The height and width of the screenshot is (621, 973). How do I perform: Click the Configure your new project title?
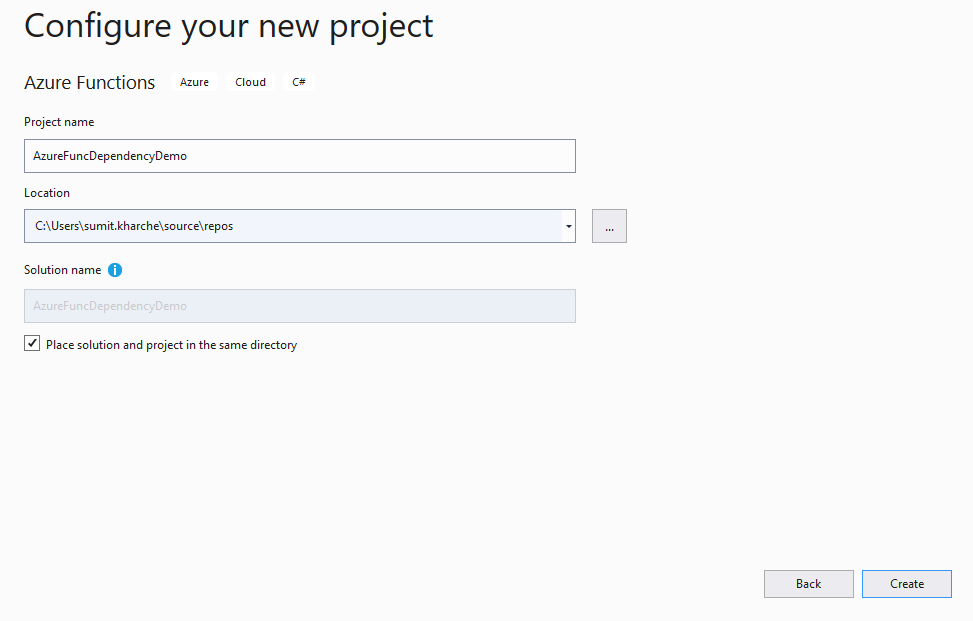[228, 26]
